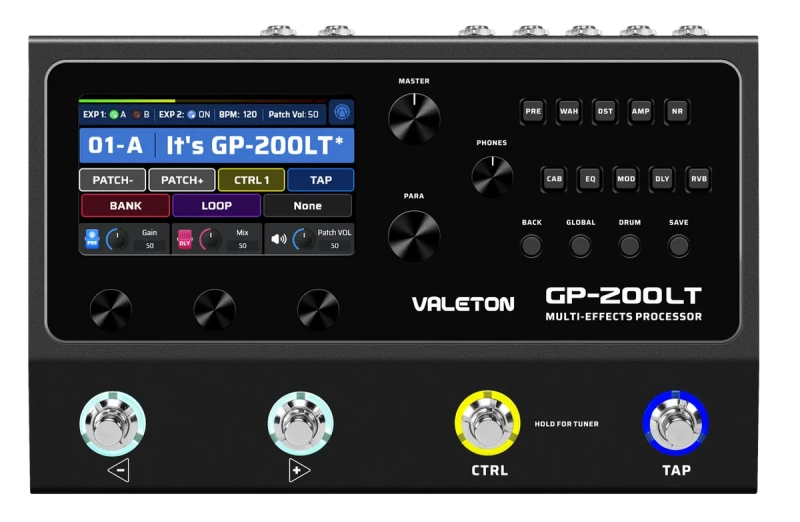
Task: Toggle the WAH module button
Action: pos(569,111)
